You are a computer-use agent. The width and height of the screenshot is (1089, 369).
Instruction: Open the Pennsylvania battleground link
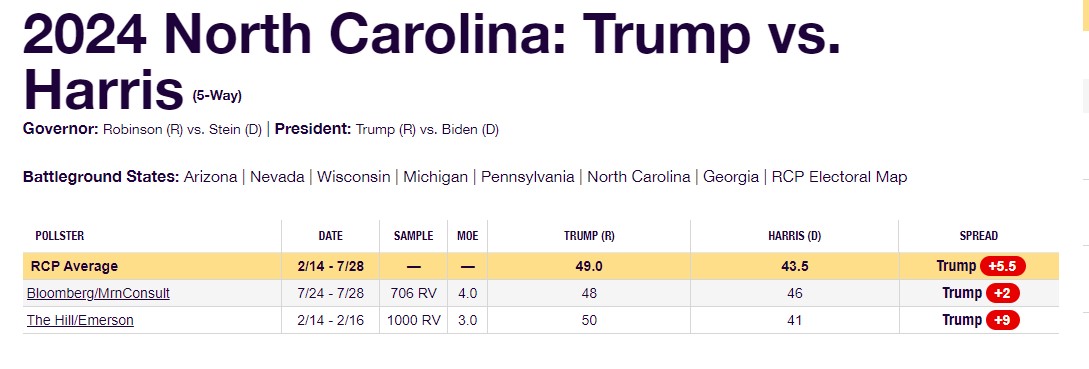click(528, 177)
